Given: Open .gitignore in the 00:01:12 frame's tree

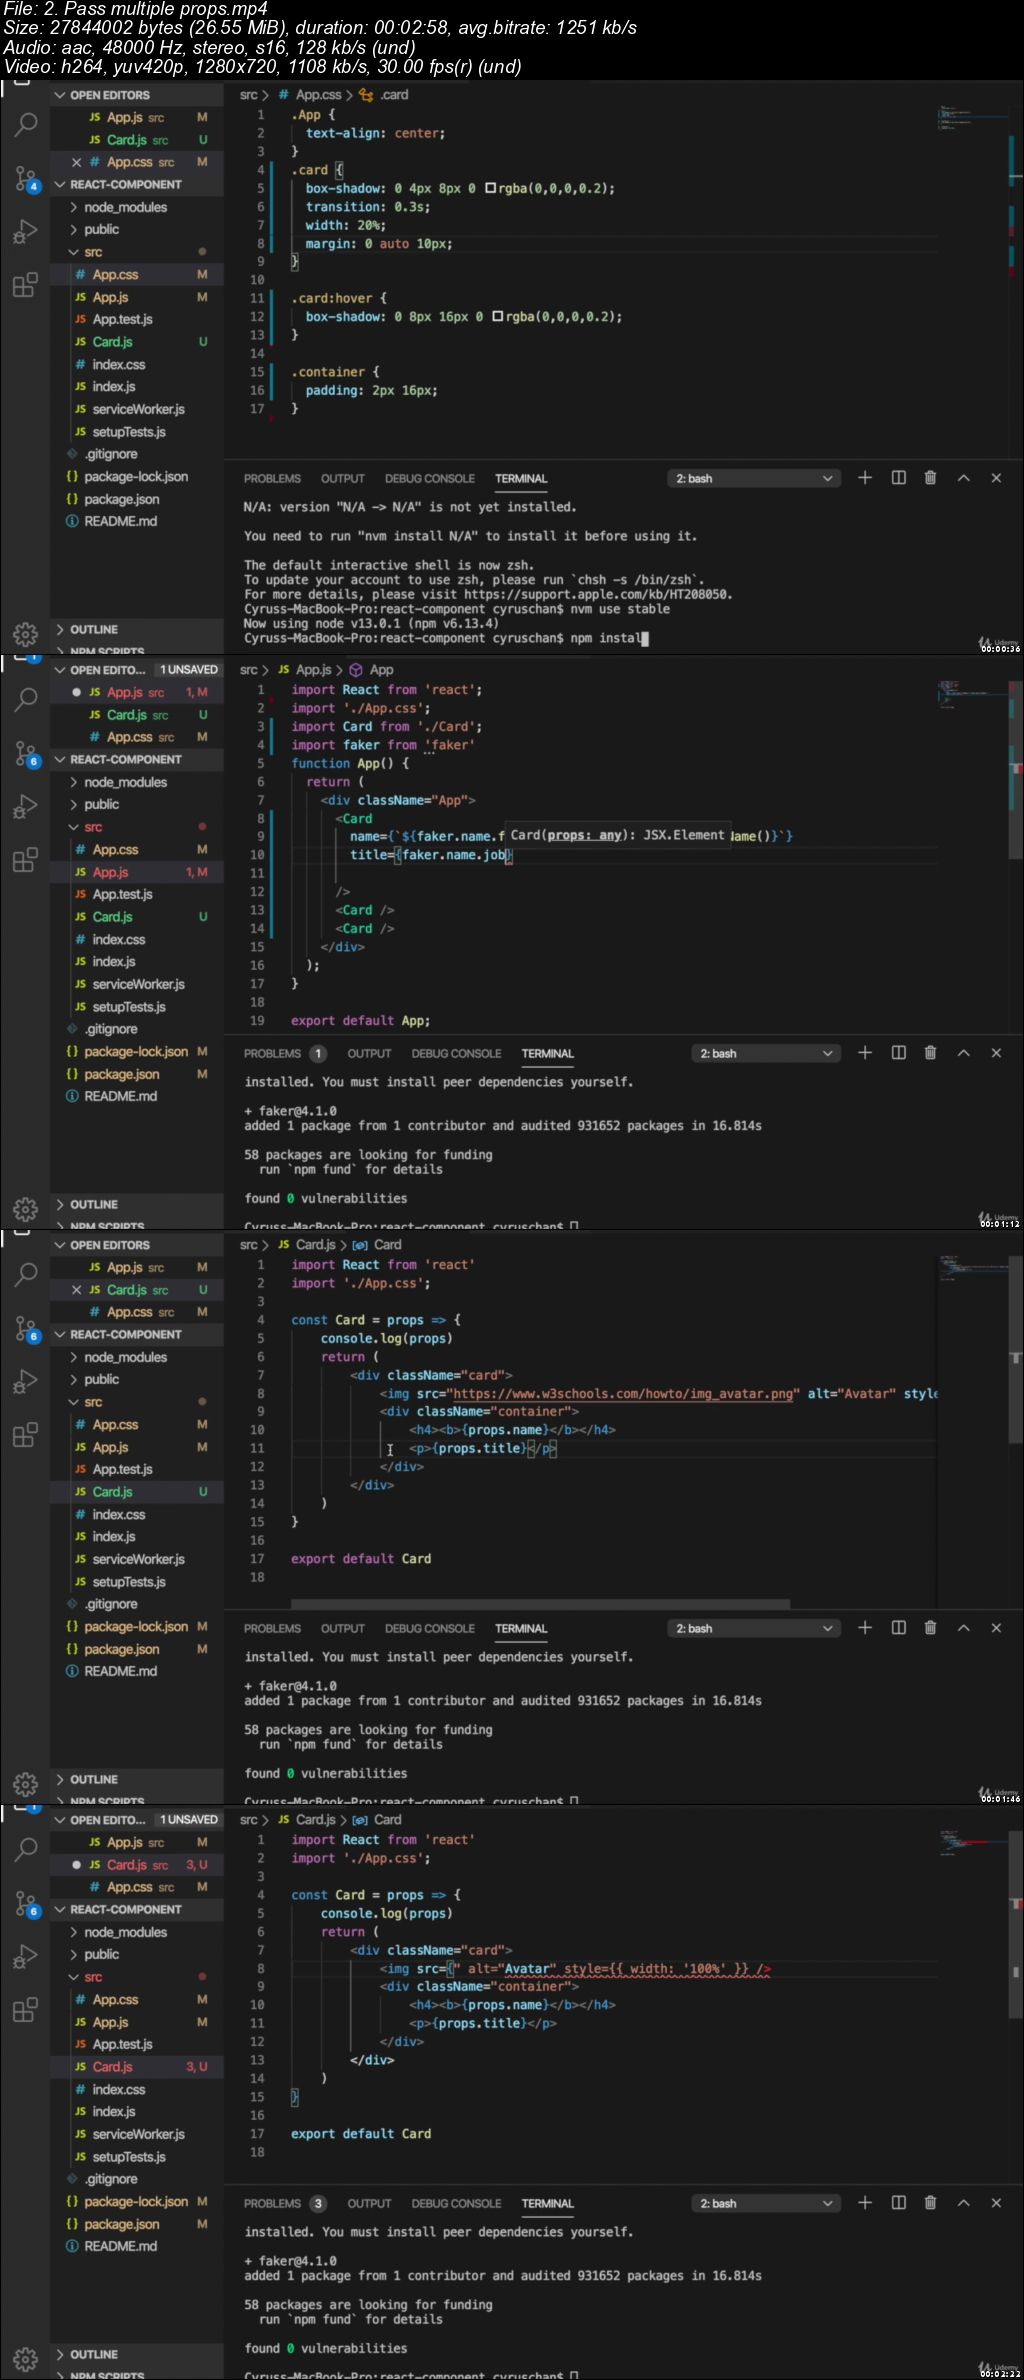Looking at the screenshot, I should pos(111,1029).
